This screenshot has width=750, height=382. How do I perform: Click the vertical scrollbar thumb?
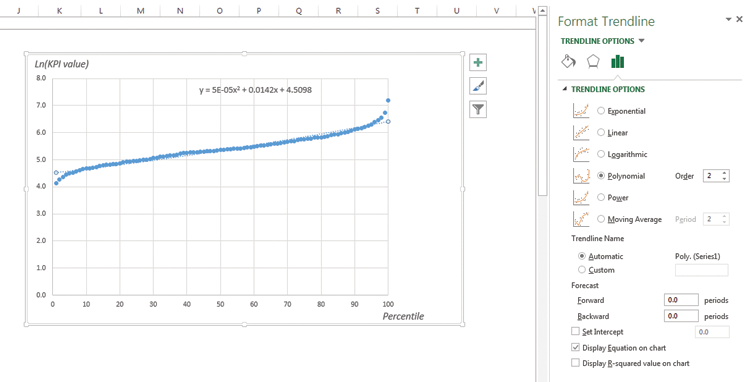tap(542, 105)
